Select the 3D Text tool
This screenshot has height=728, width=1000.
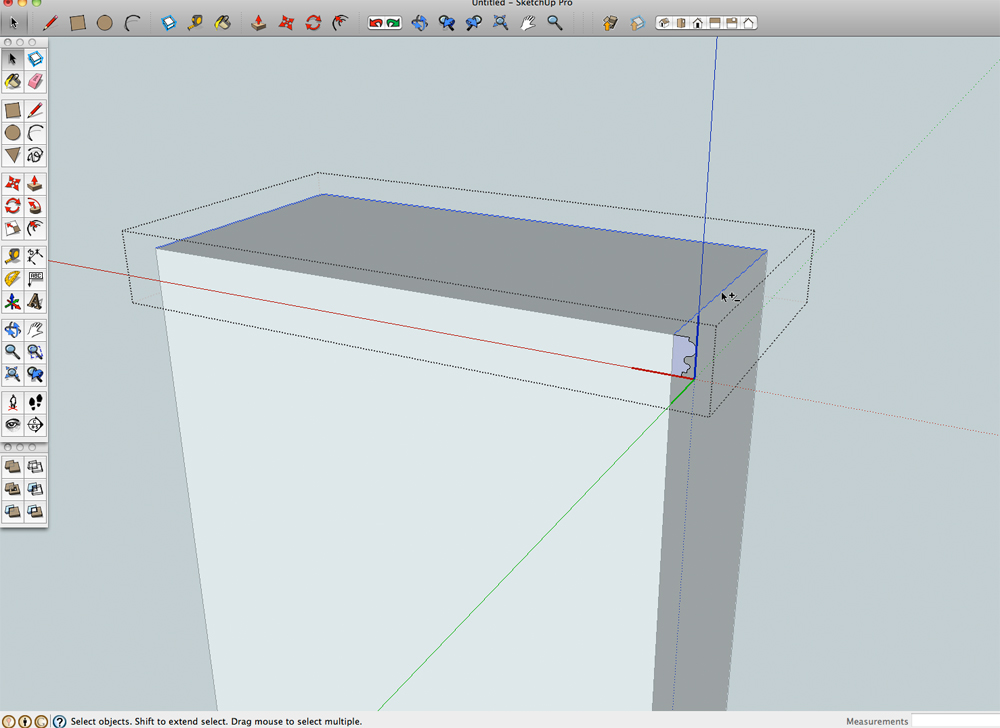point(35,301)
